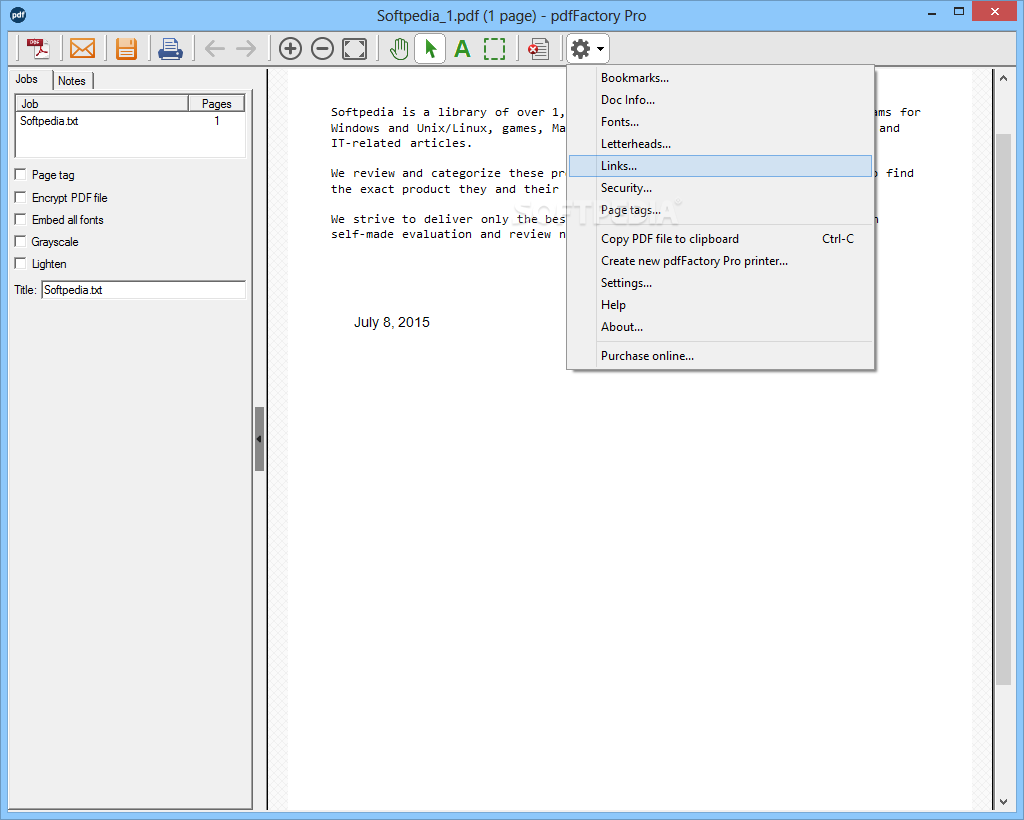Viewport: 1024px width, 820px height.
Task: Click the Job column header
Action: click(x=102, y=103)
